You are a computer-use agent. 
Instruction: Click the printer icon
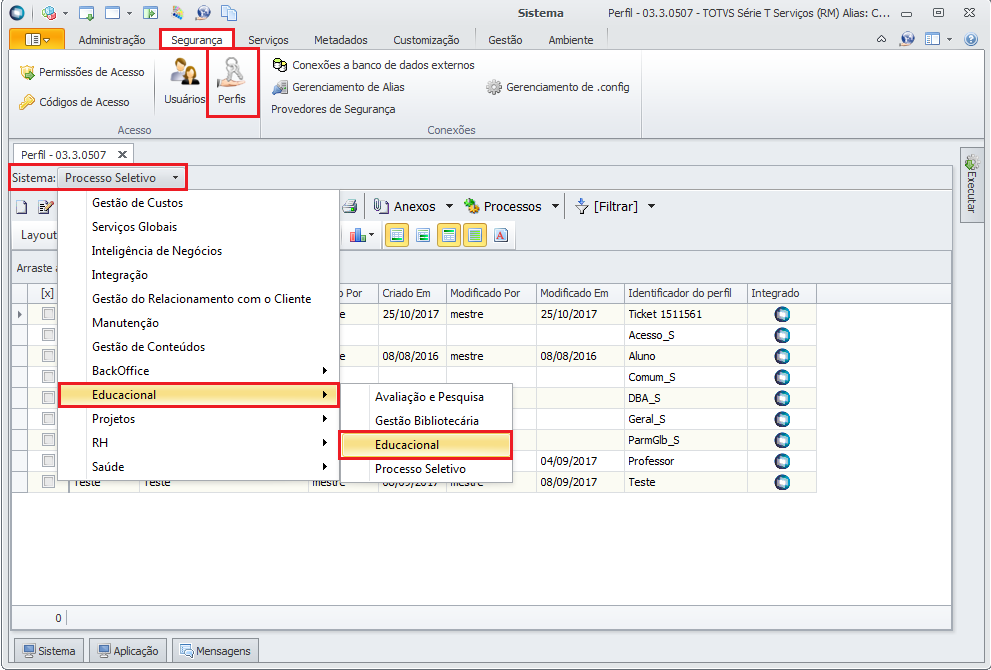point(350,206)
